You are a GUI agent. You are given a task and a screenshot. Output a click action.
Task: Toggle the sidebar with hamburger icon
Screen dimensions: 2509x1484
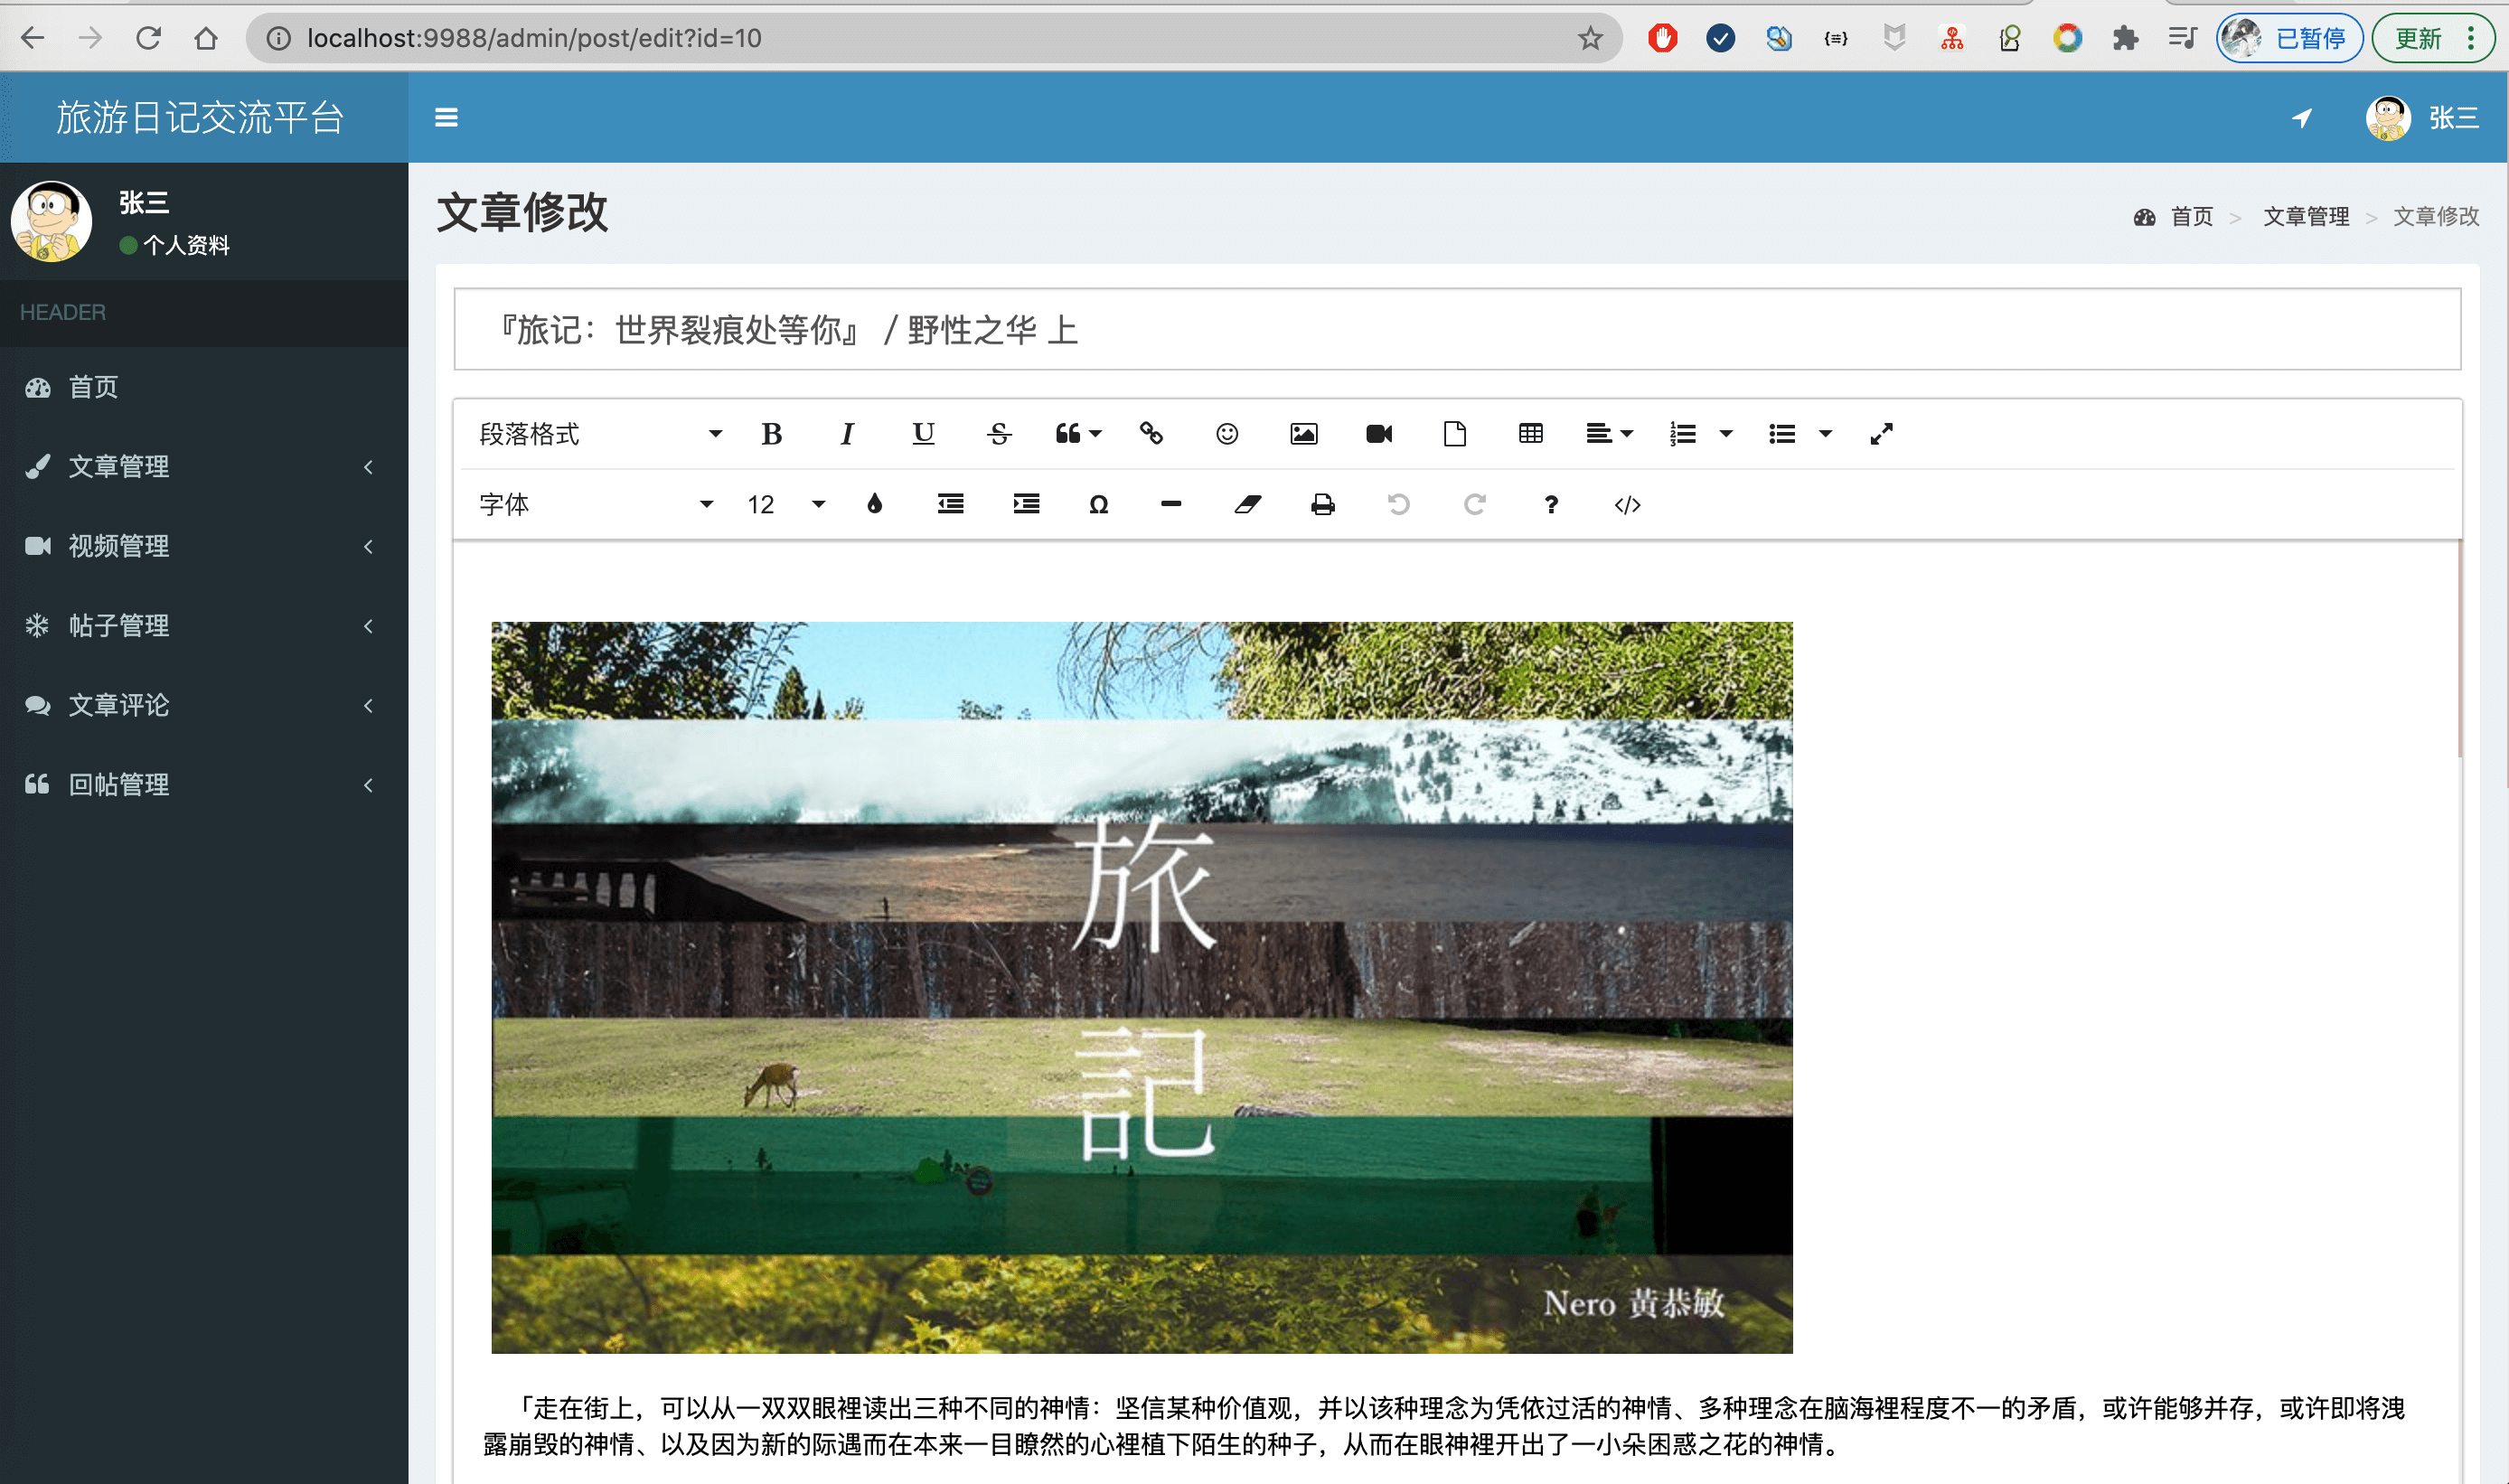pyautogui.click(x=446, y=117)
